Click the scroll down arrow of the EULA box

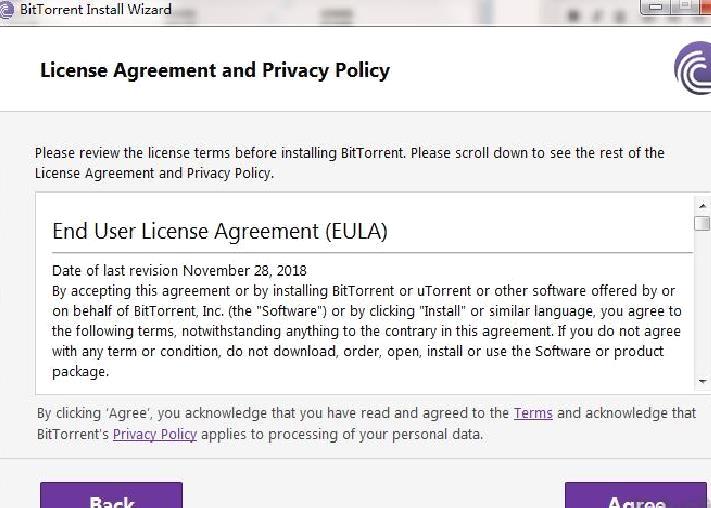point(702,381)
